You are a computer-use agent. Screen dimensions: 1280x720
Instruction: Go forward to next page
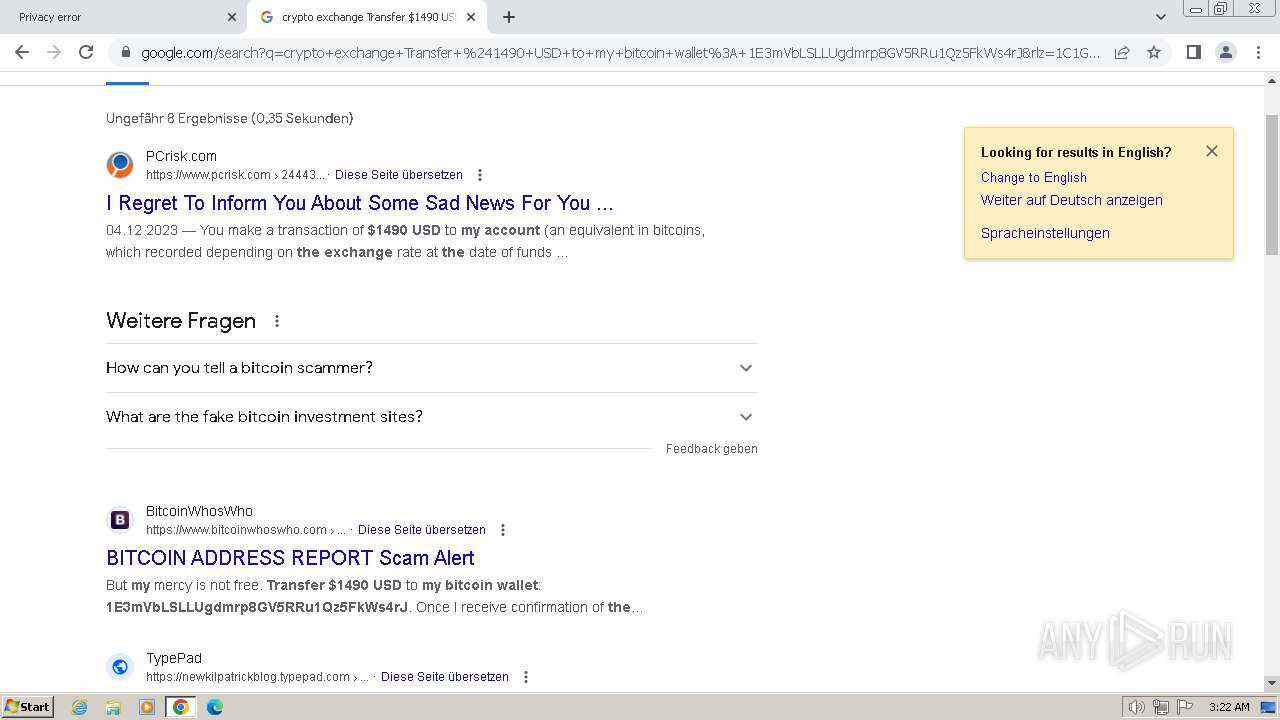click(54, 52)
